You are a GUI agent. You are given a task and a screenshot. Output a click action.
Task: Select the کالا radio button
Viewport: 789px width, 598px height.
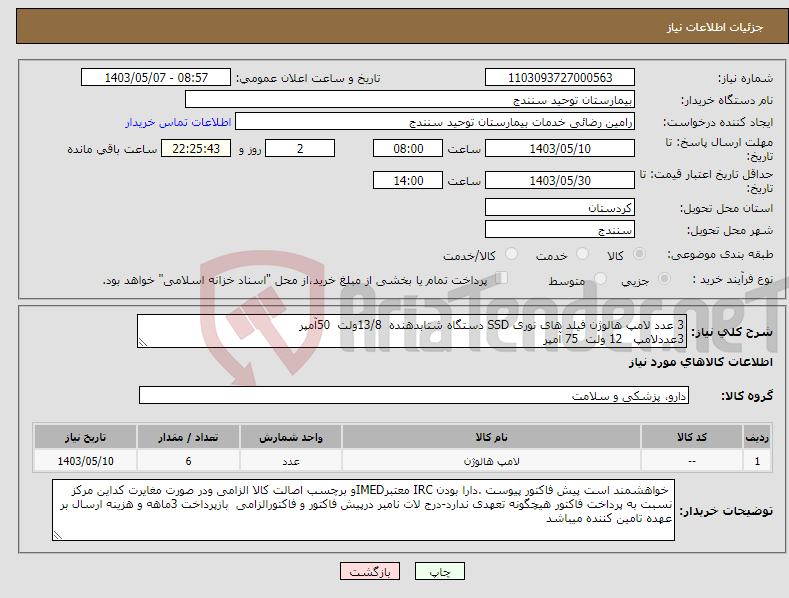tap(639, 254)
